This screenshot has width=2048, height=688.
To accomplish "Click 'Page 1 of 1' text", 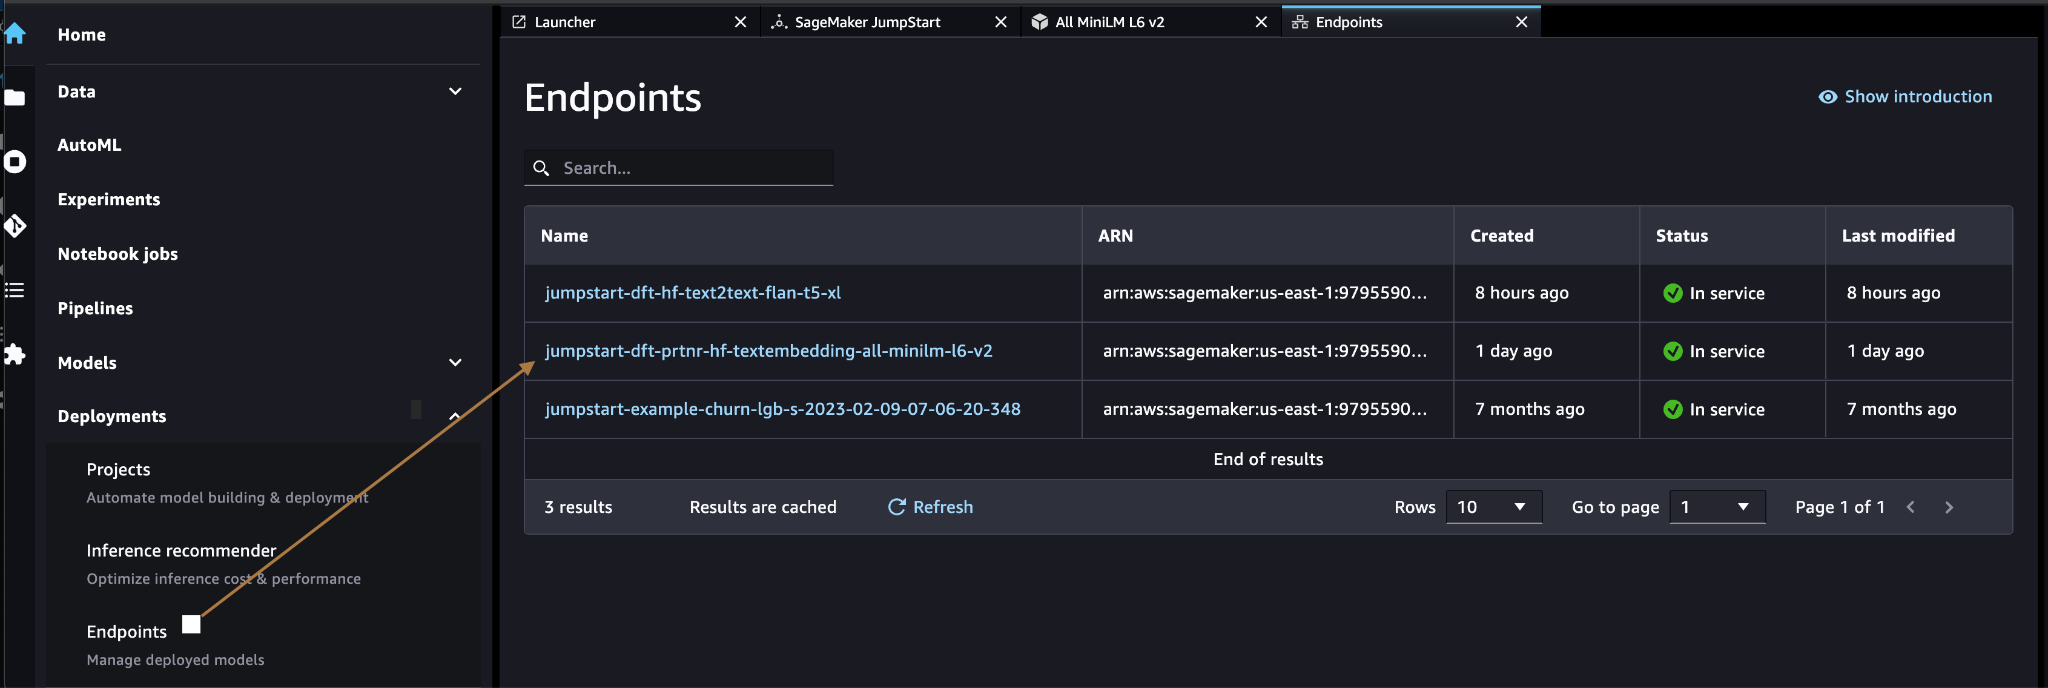I will click(1840, 507).
